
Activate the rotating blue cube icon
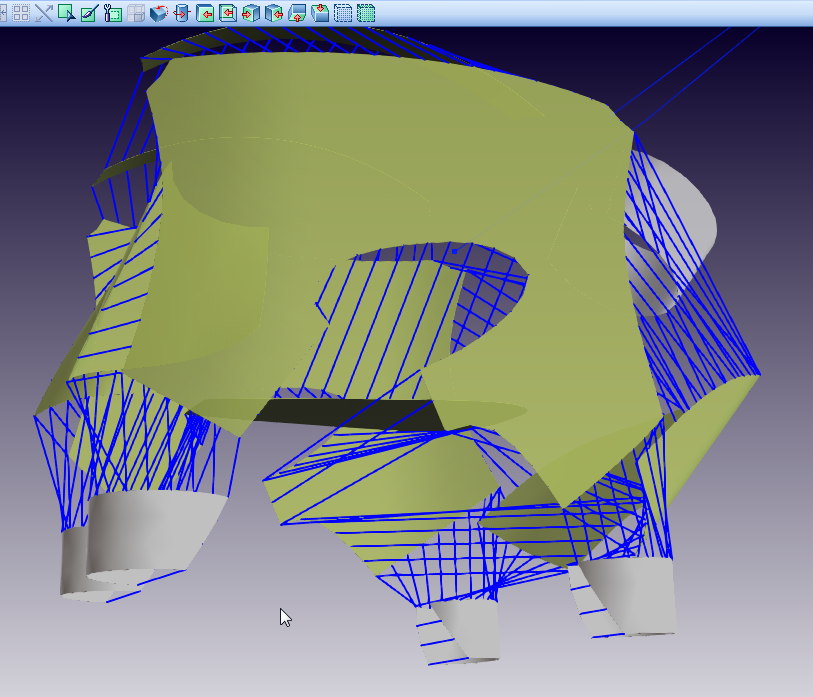click(159, 13)
